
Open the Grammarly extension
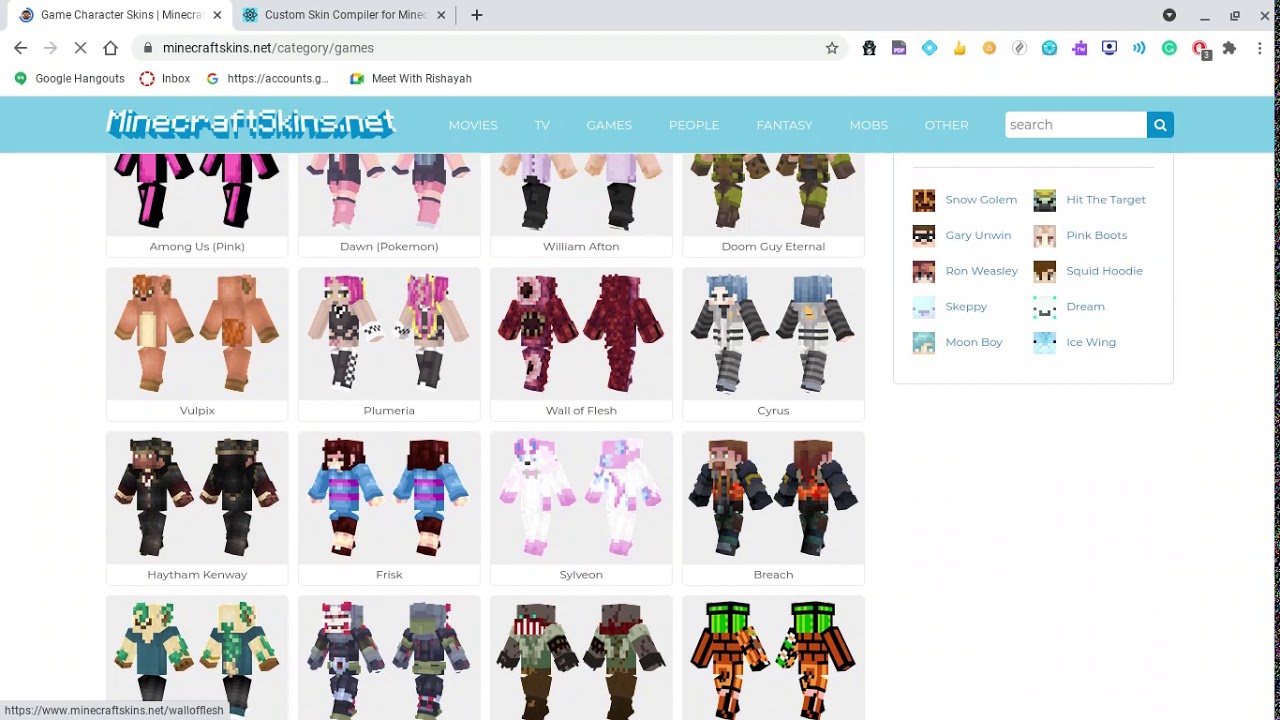point(1169,47)
